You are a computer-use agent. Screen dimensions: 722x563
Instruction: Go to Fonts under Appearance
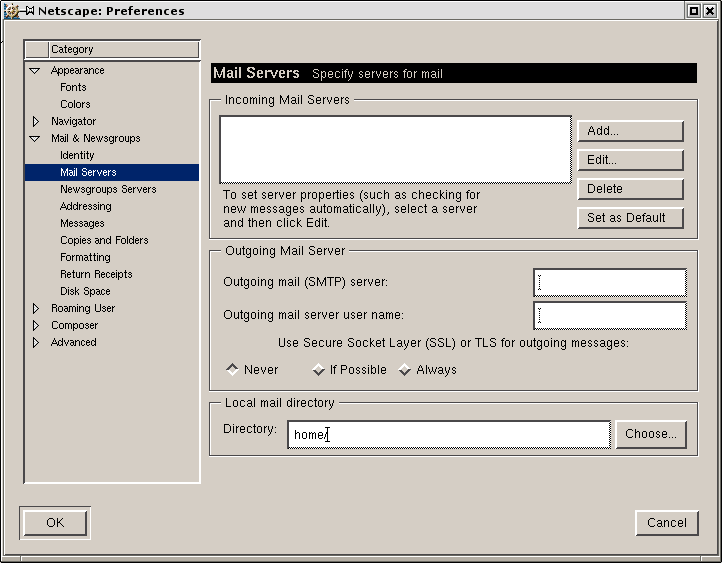tap(73, 88)
